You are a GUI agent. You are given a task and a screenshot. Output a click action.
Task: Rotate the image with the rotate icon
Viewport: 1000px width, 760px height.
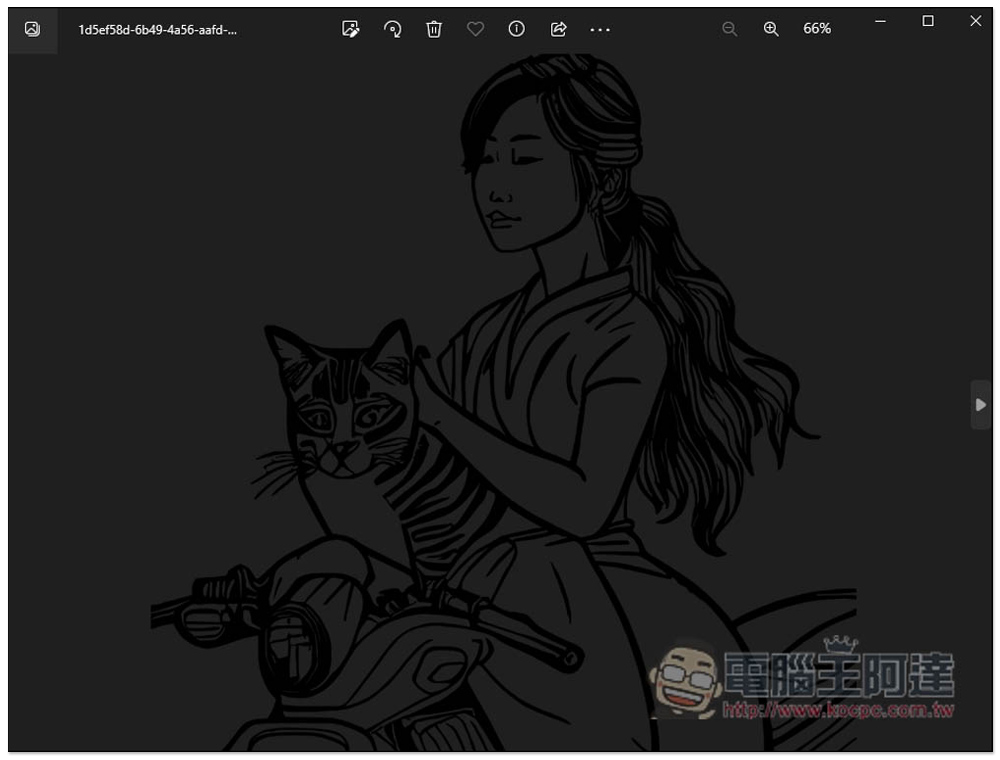(392, 29)
